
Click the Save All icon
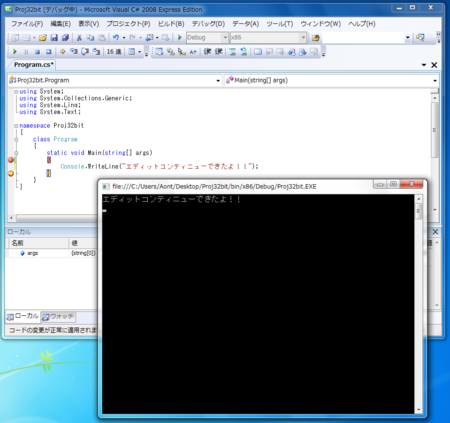click(65, 38)
